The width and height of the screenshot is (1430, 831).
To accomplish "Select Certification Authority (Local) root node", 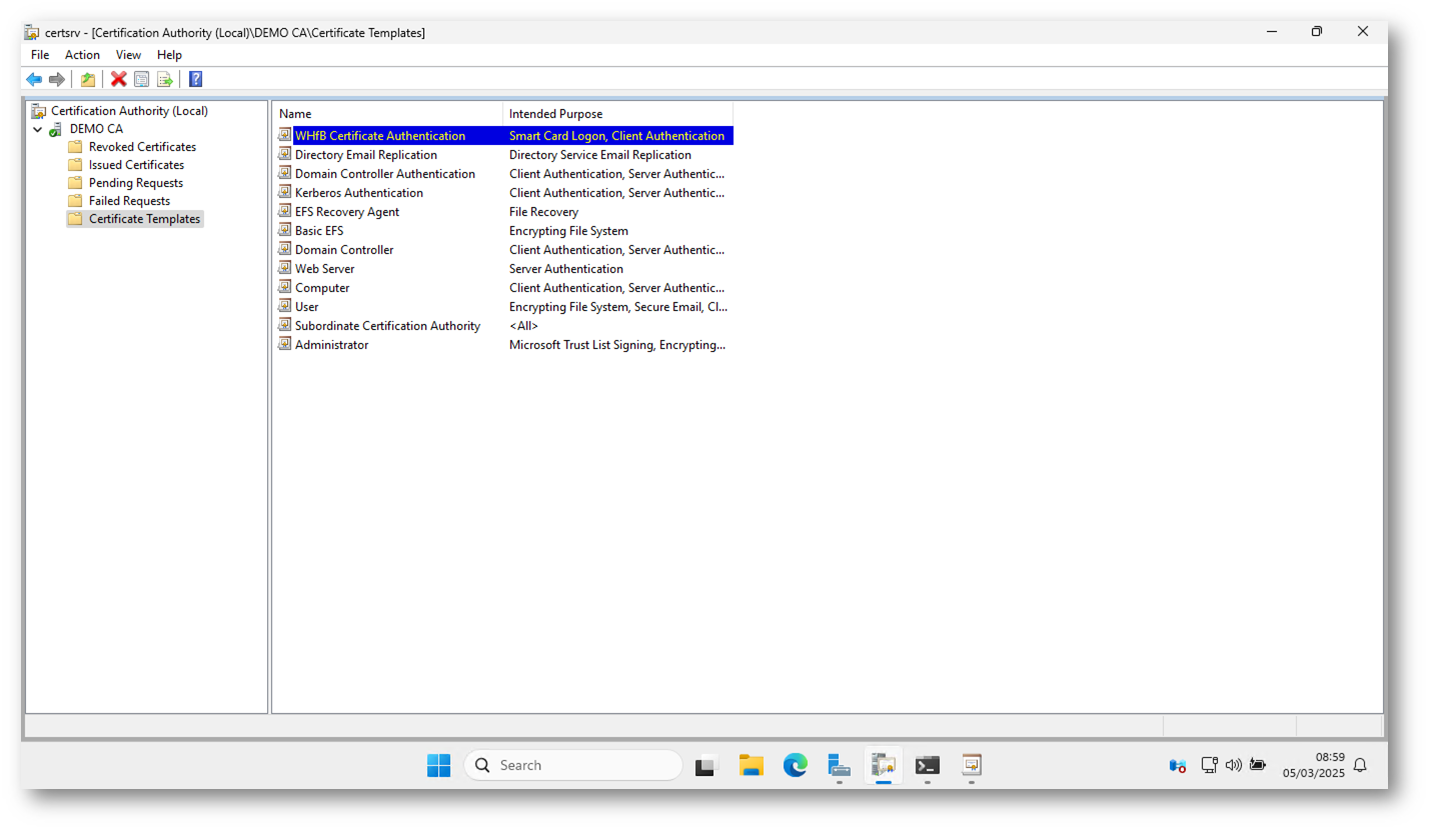I will point(130,111).
